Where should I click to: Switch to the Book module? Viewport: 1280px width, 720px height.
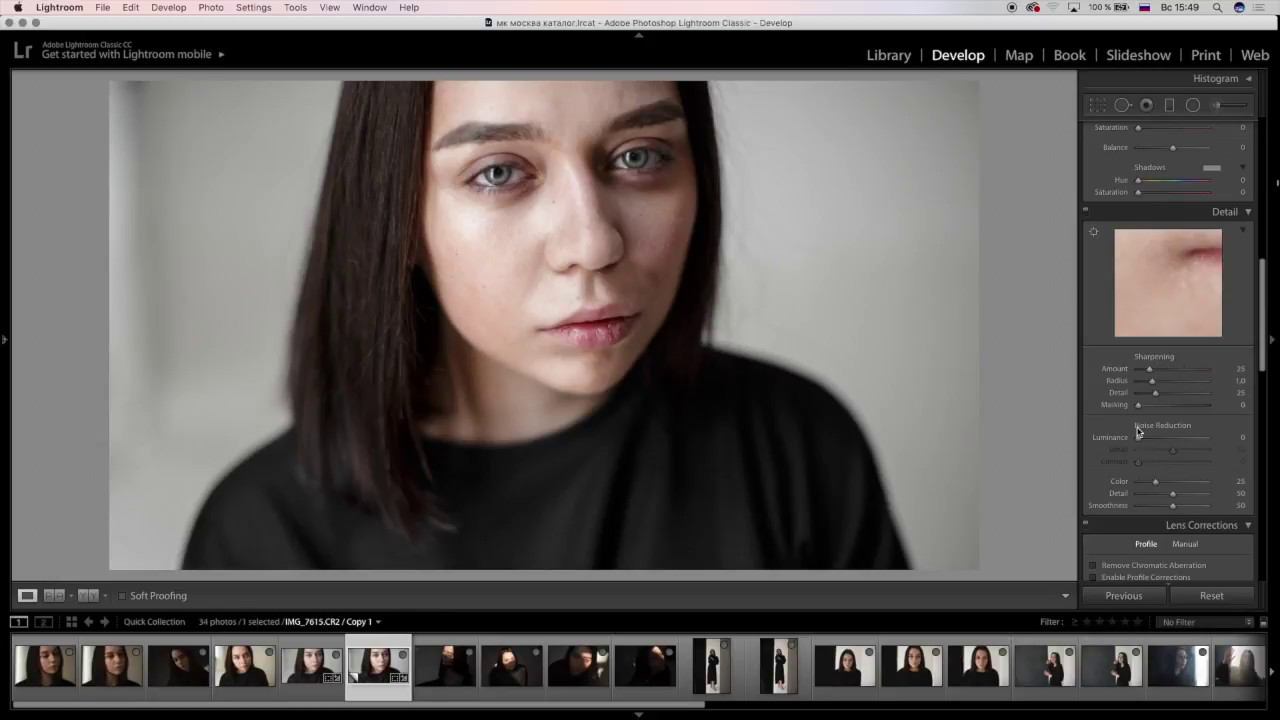1070,55
